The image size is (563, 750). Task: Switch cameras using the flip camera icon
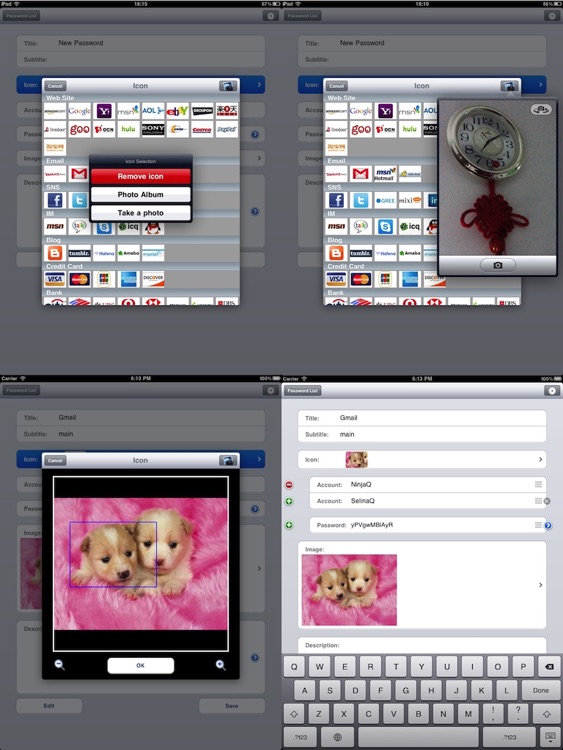(x=541, y=110)
